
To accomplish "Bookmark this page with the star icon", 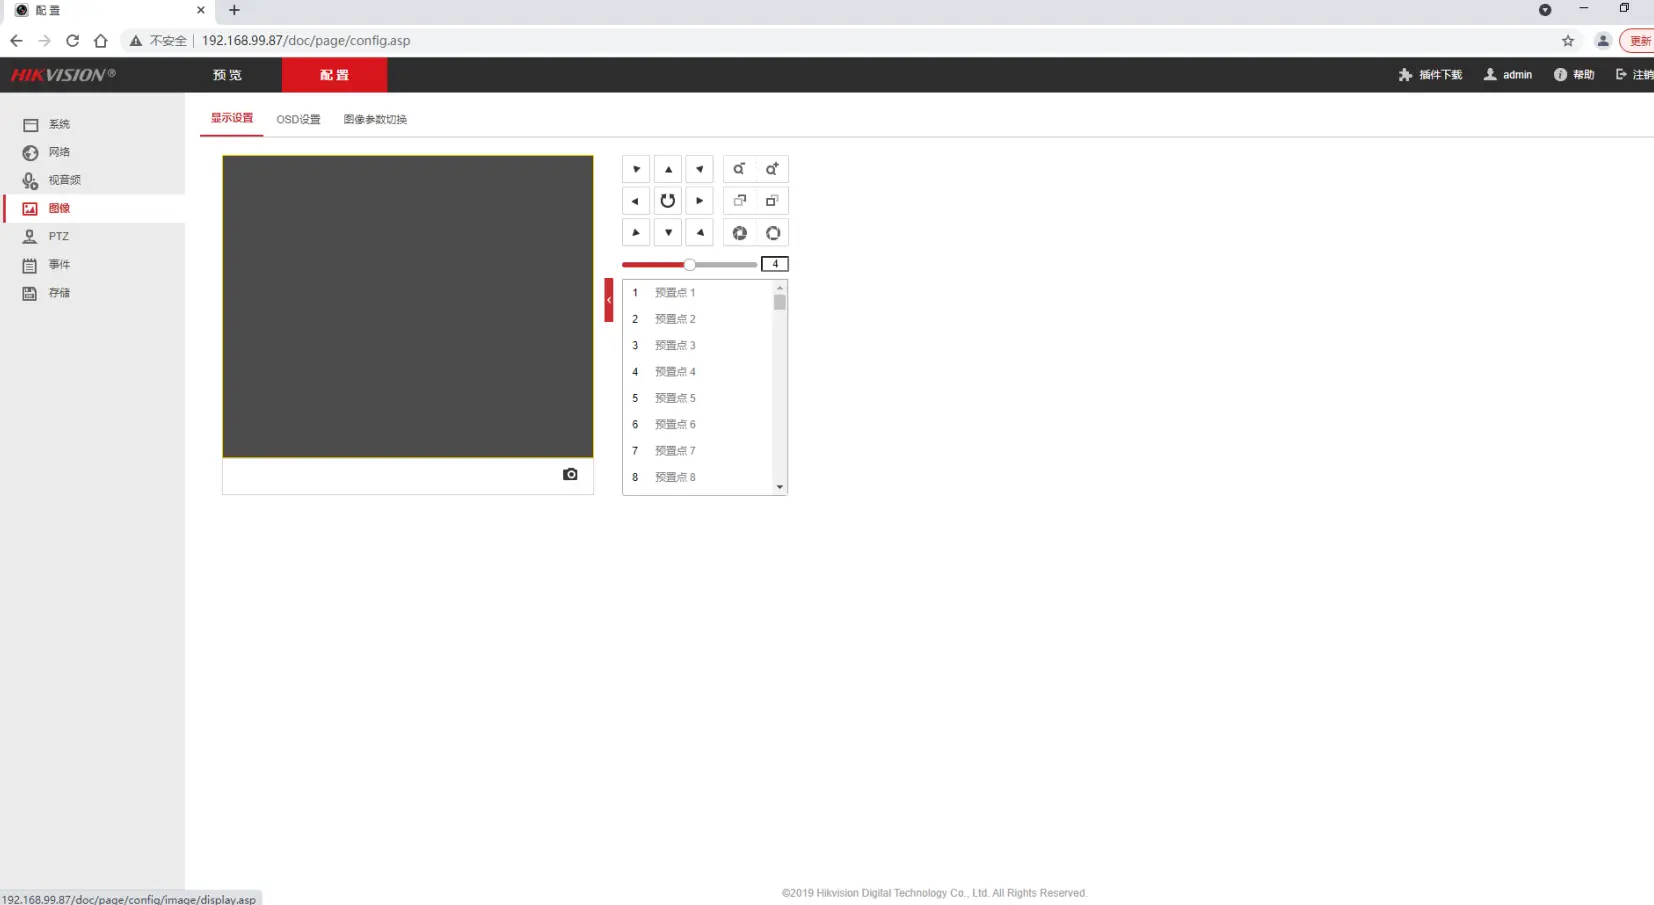I will click(x=1568, y=41).
